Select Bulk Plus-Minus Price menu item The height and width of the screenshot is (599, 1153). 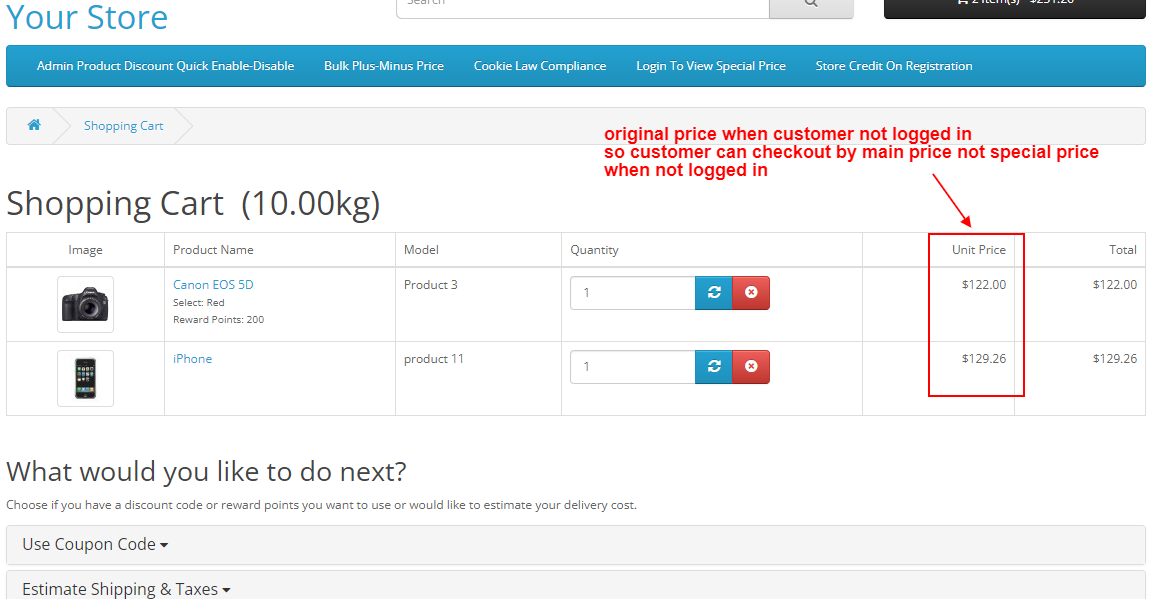coord(383,65)
